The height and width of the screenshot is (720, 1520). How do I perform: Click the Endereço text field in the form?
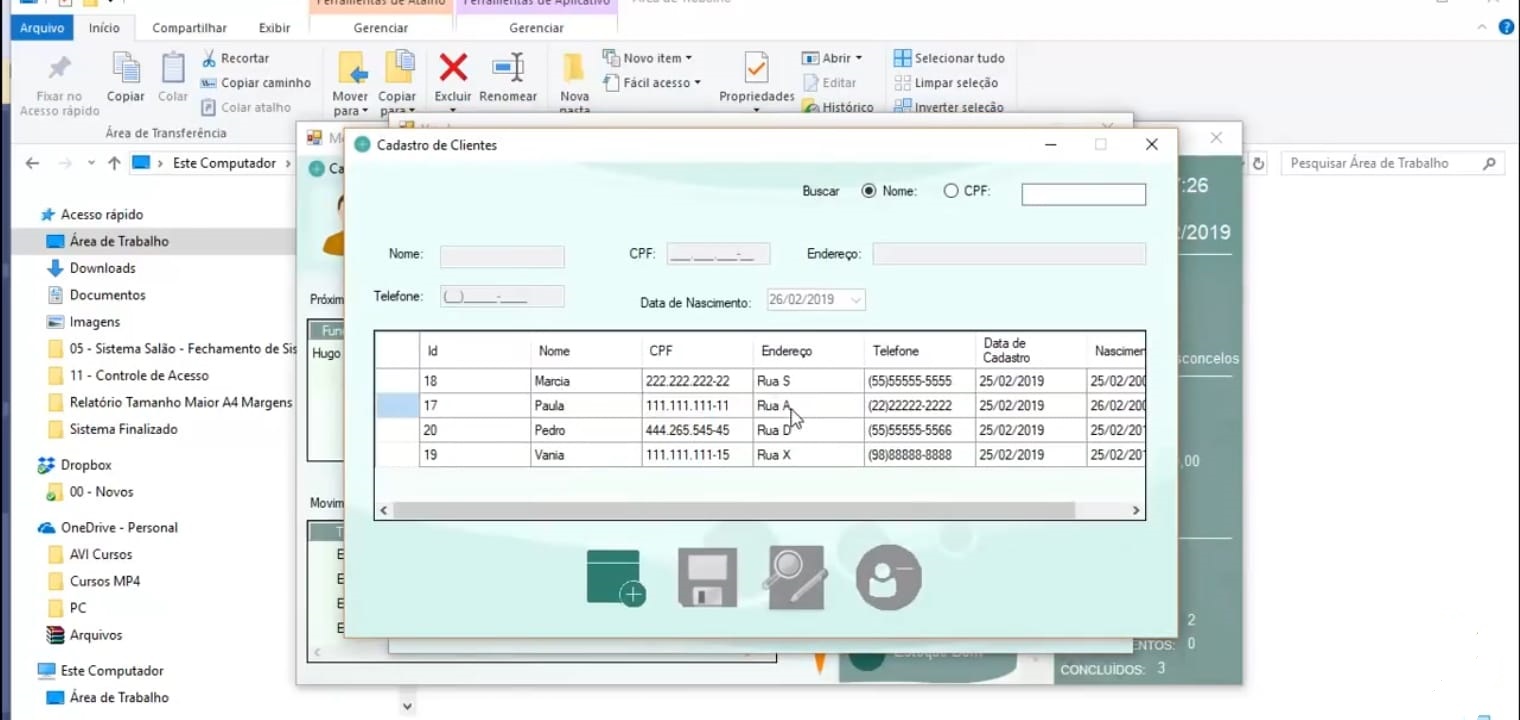(x=1009, y=254)
